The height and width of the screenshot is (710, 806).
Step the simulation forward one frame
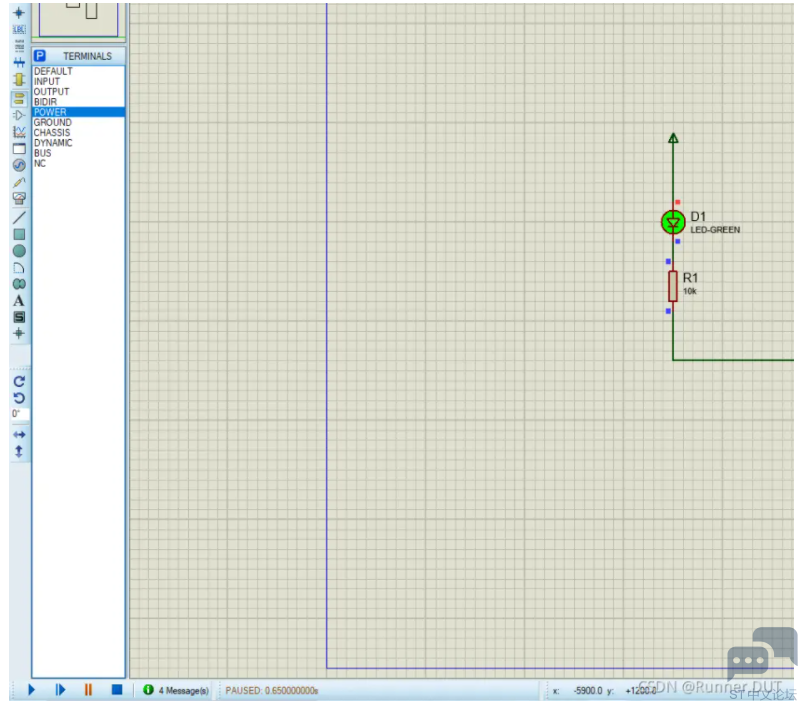click(x=60, y=690)
